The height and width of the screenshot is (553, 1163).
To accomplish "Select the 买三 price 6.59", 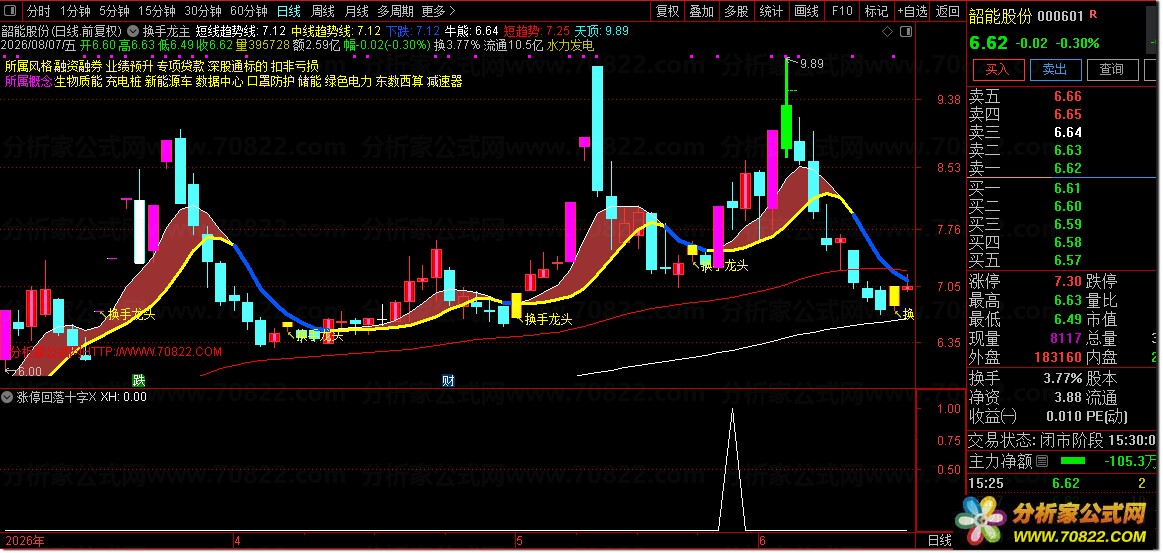I will 1067,225.
